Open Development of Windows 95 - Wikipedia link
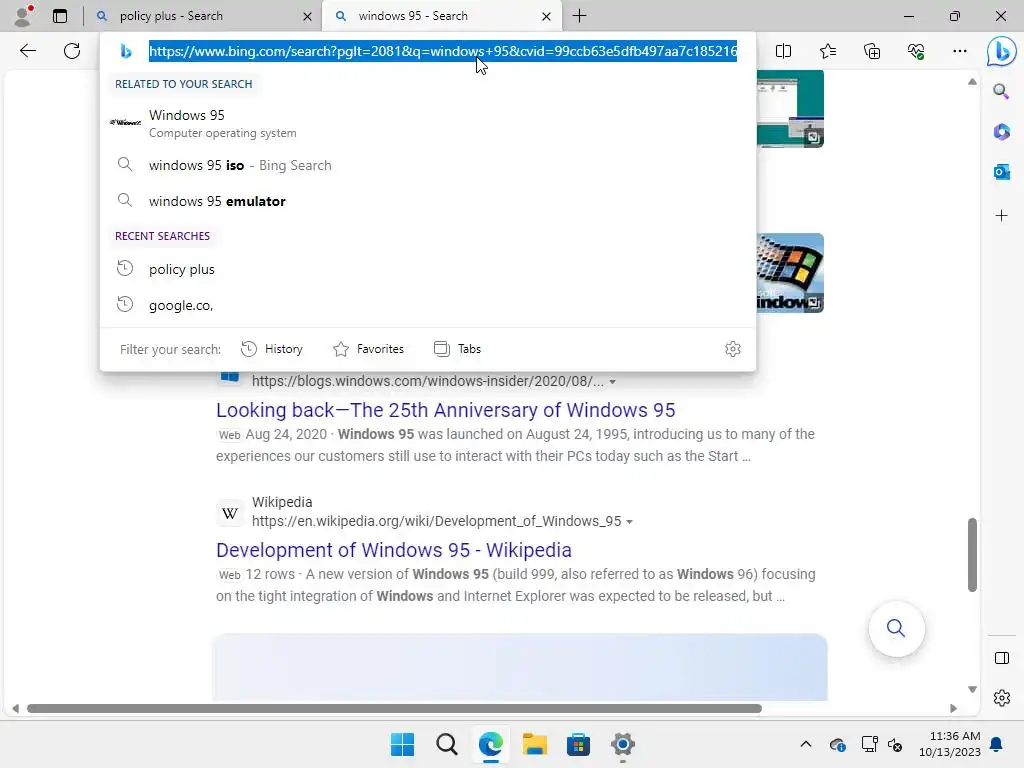This screenshot has width=1024, height=768. click(394, 550)
